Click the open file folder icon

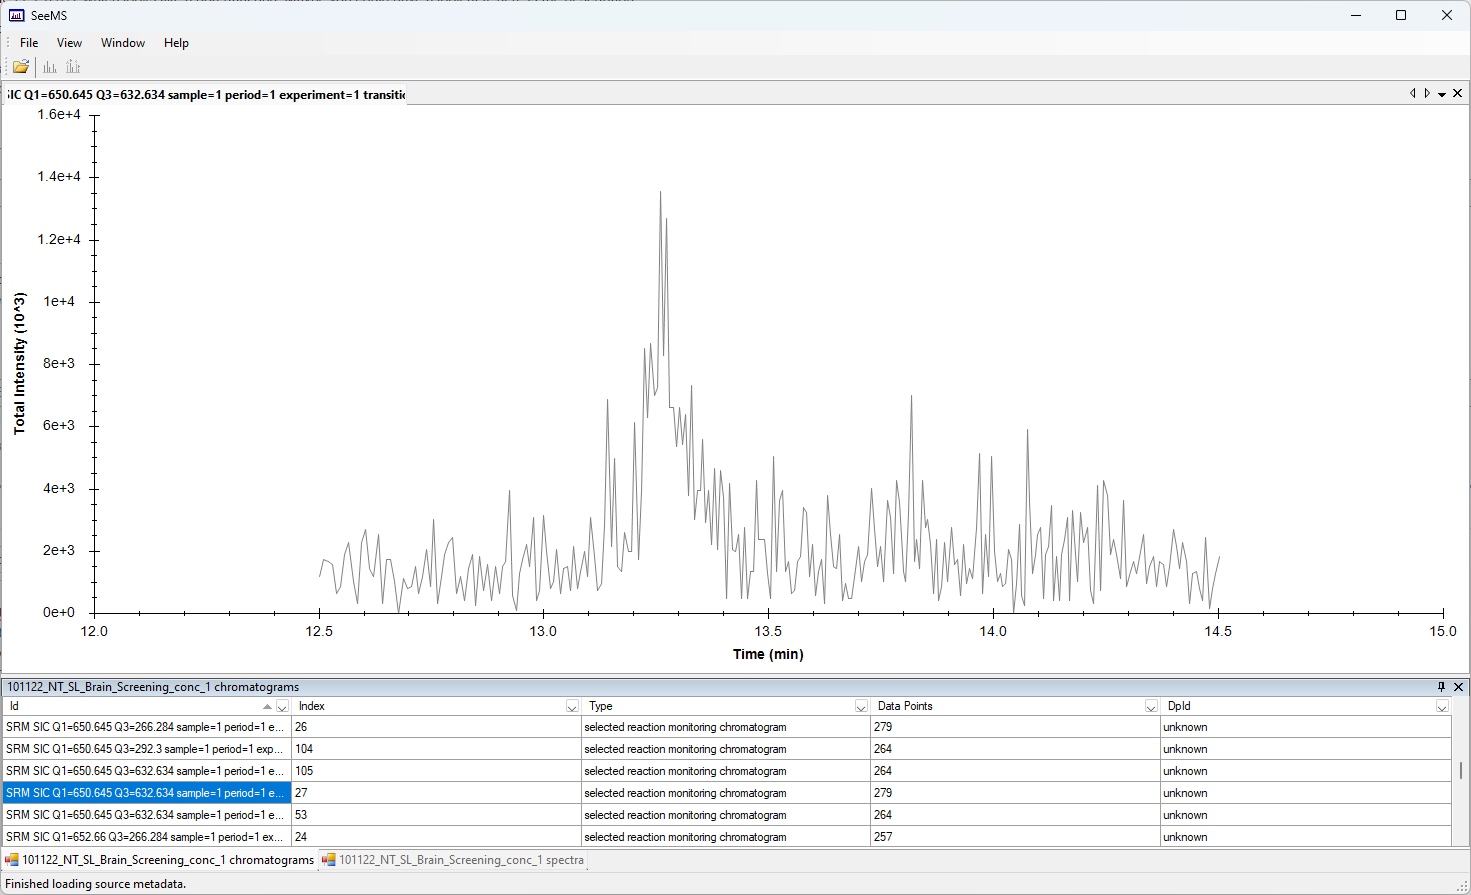click(x=20, y=67)
